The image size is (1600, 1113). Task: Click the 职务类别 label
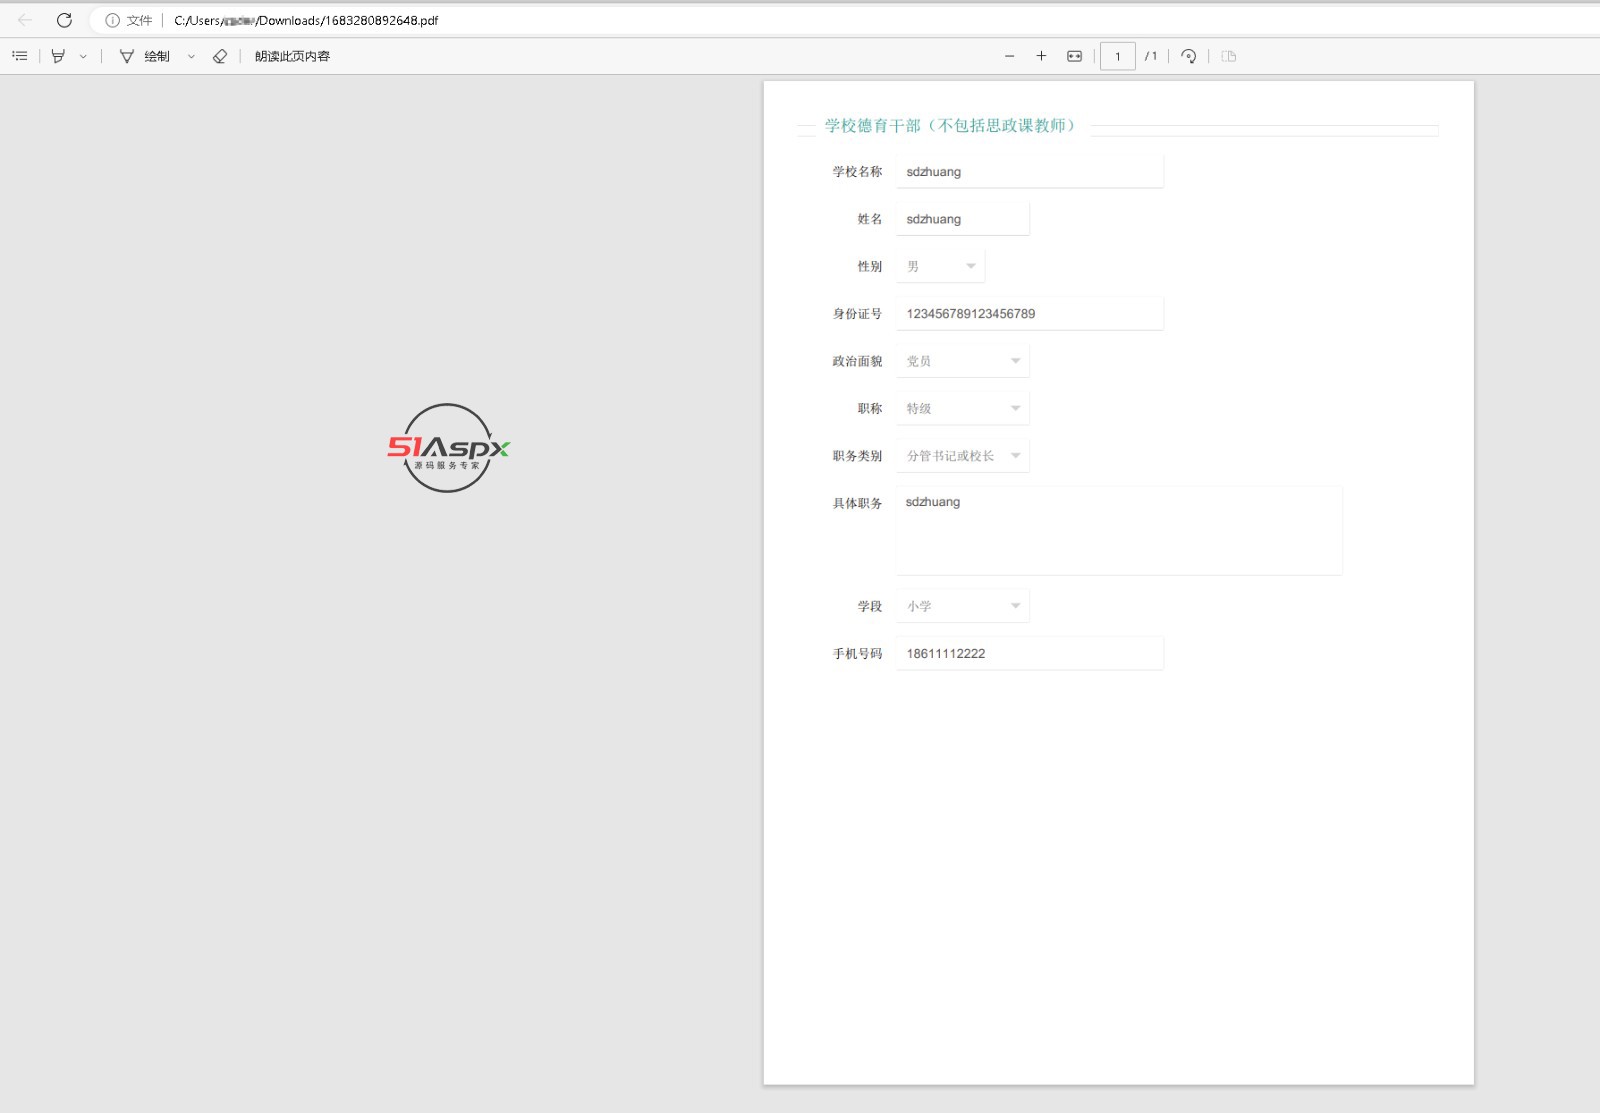(x=857, y=456)
